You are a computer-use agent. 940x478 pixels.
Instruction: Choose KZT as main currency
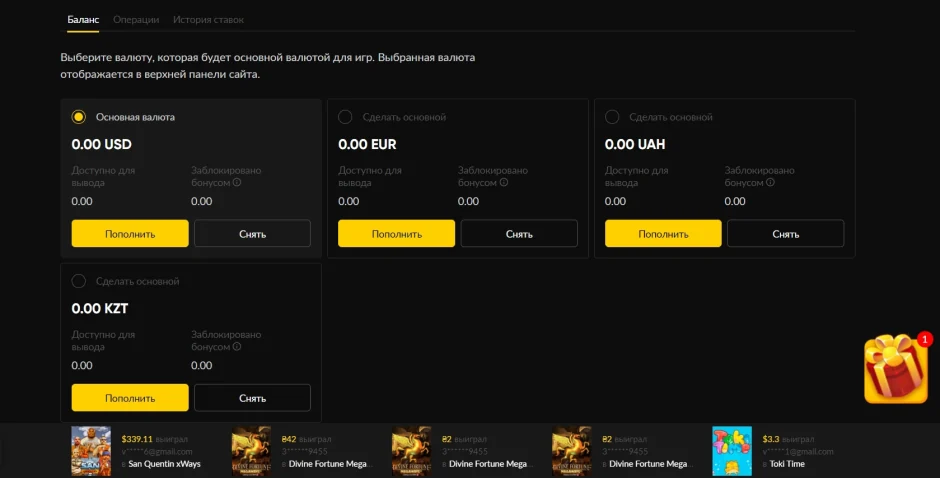point(79,281)
